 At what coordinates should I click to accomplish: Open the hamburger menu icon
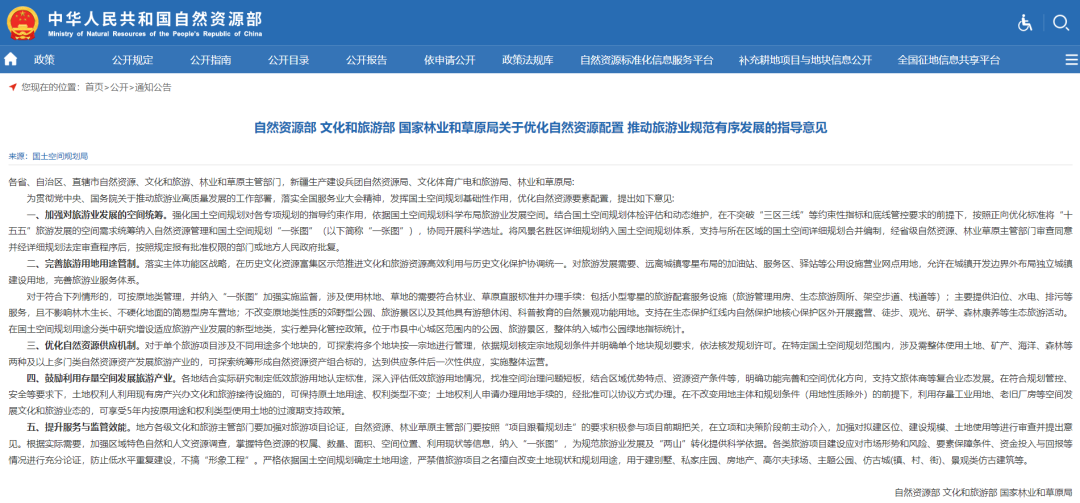[x=1071, y=60]
